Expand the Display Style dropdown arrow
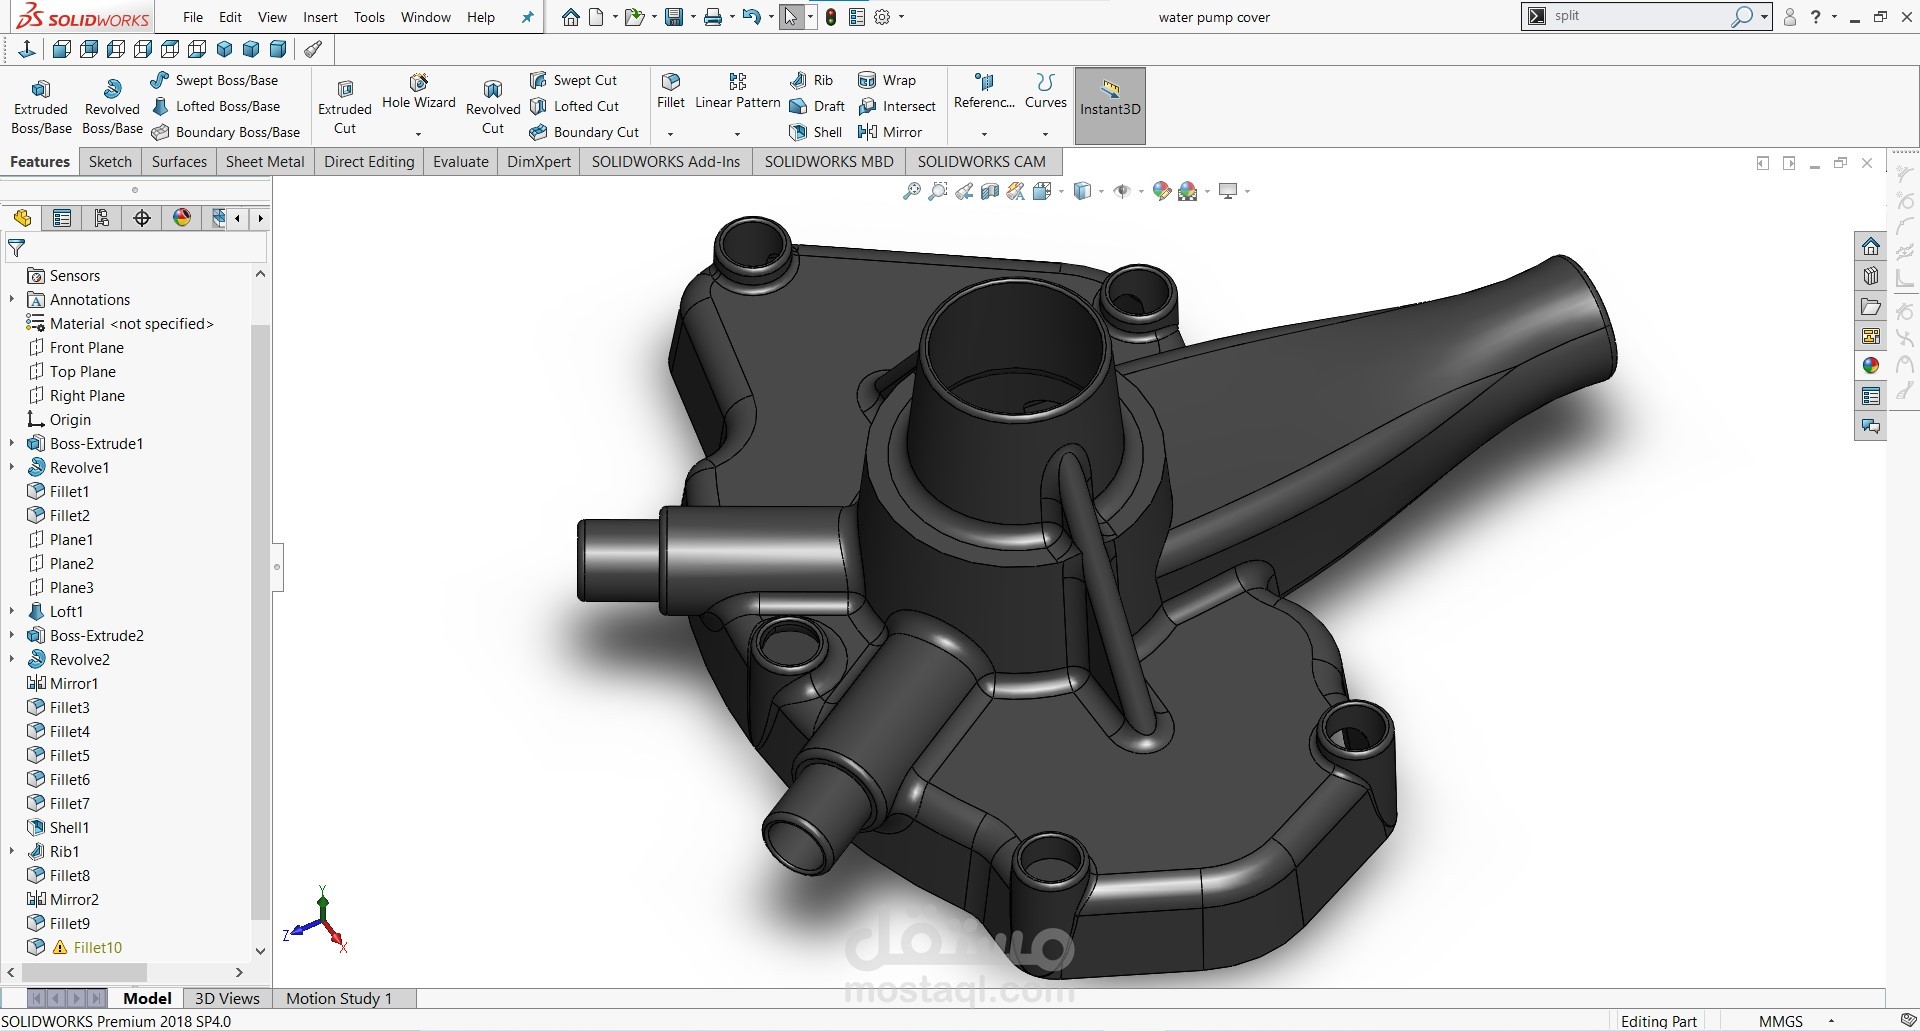This screenshot has width=1920, height=1031. [x=1101, y=192]
